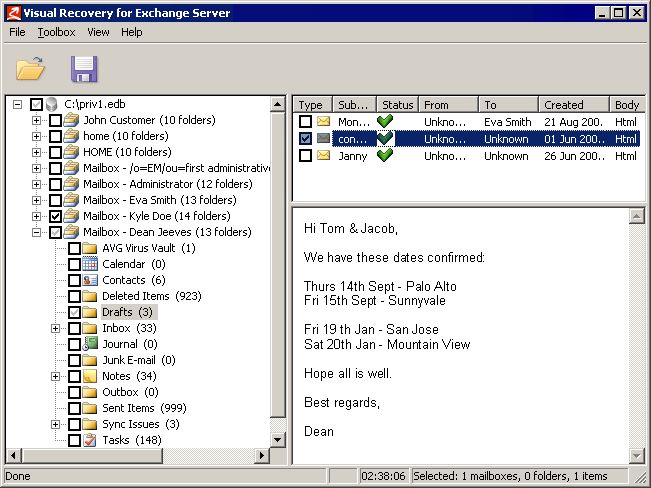Click the Calendar folder icon

tap(90, 264)
